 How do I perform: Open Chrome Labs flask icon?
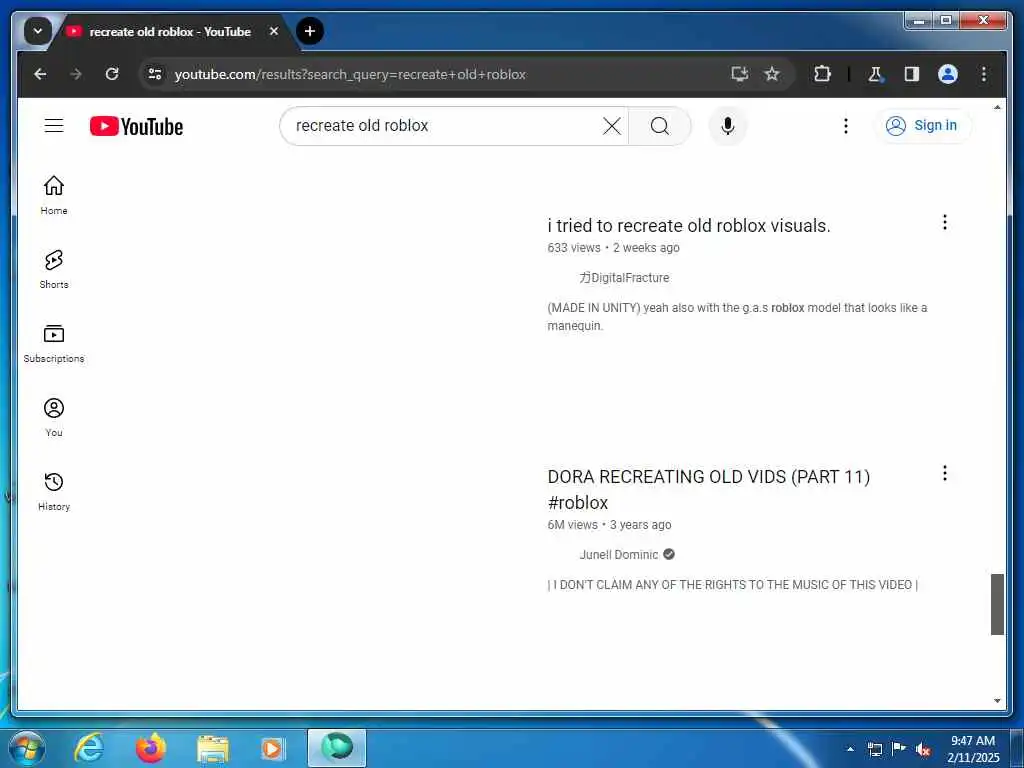point(875,74)
